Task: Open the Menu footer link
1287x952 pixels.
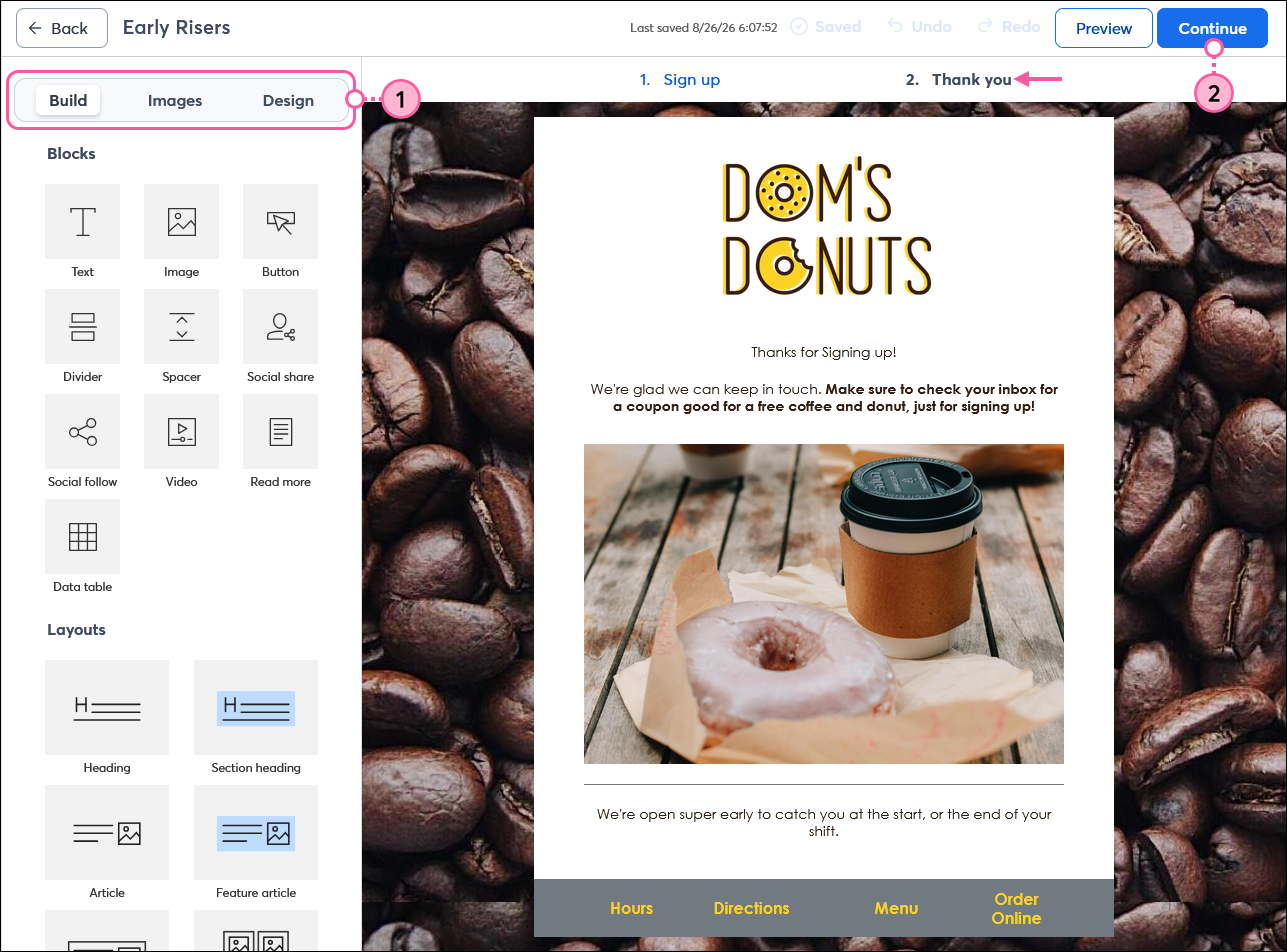Action: tap(896, 908)
